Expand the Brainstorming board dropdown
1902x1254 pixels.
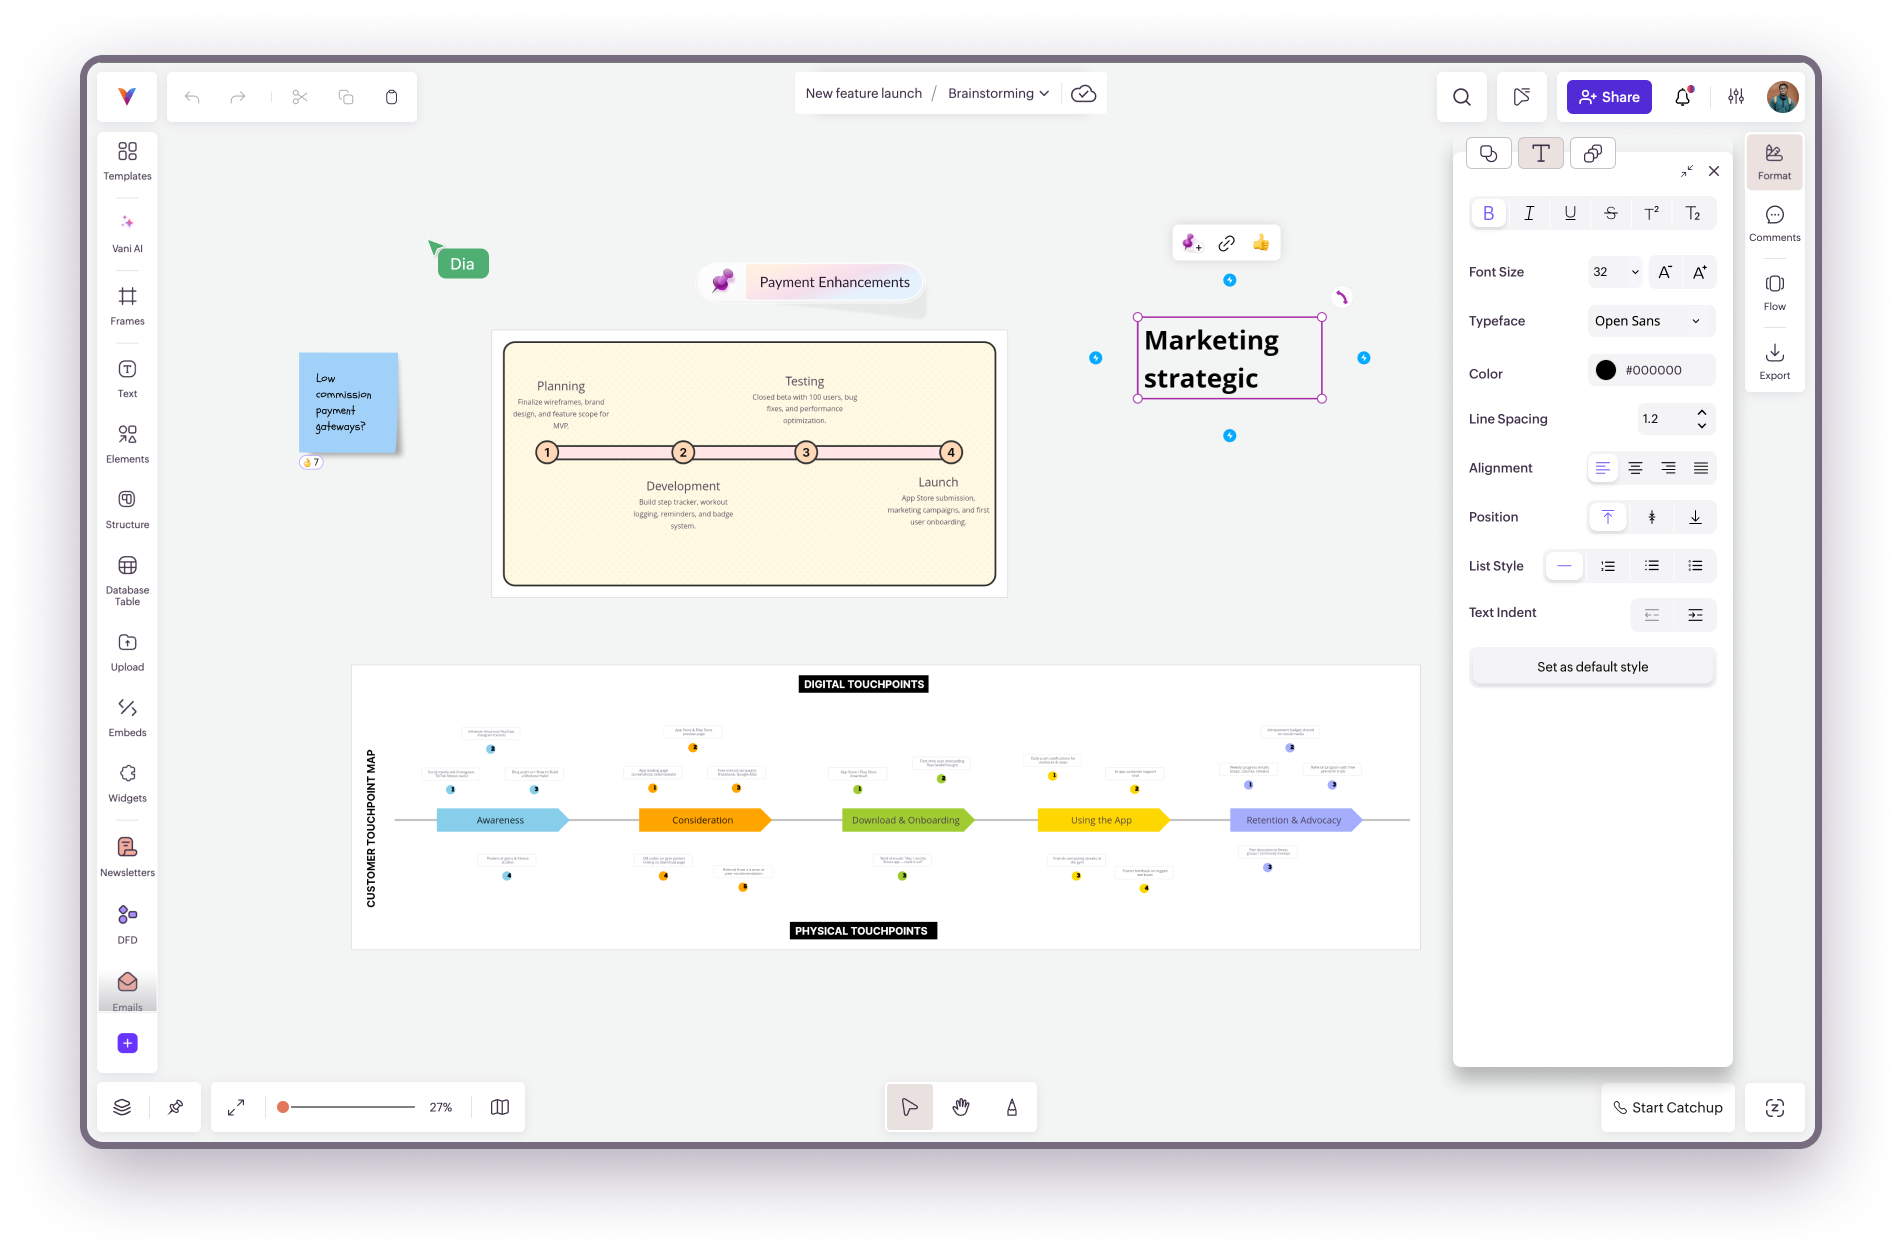click(998, 93)
